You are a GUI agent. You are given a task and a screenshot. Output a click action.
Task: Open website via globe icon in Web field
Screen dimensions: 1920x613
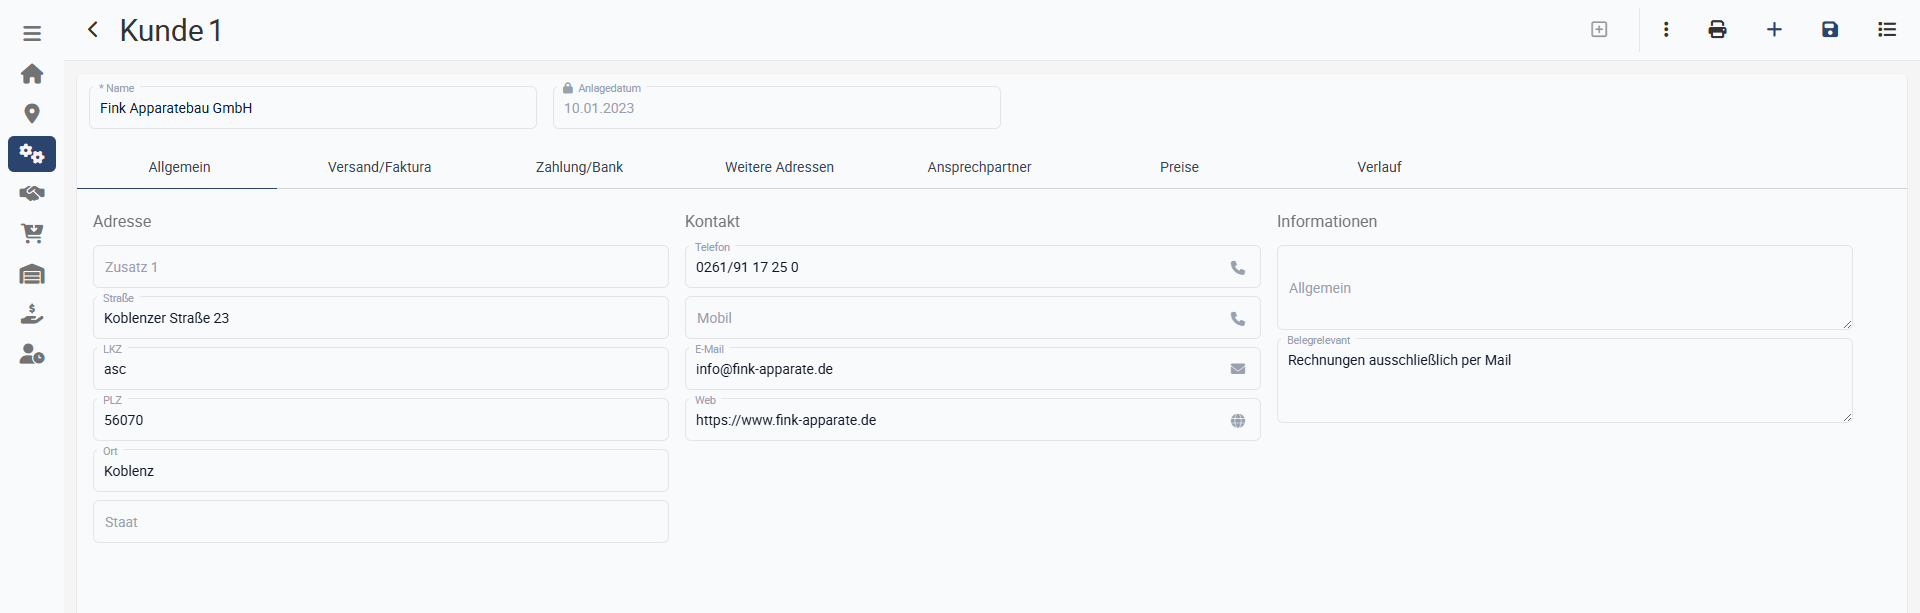point(1238,421)
